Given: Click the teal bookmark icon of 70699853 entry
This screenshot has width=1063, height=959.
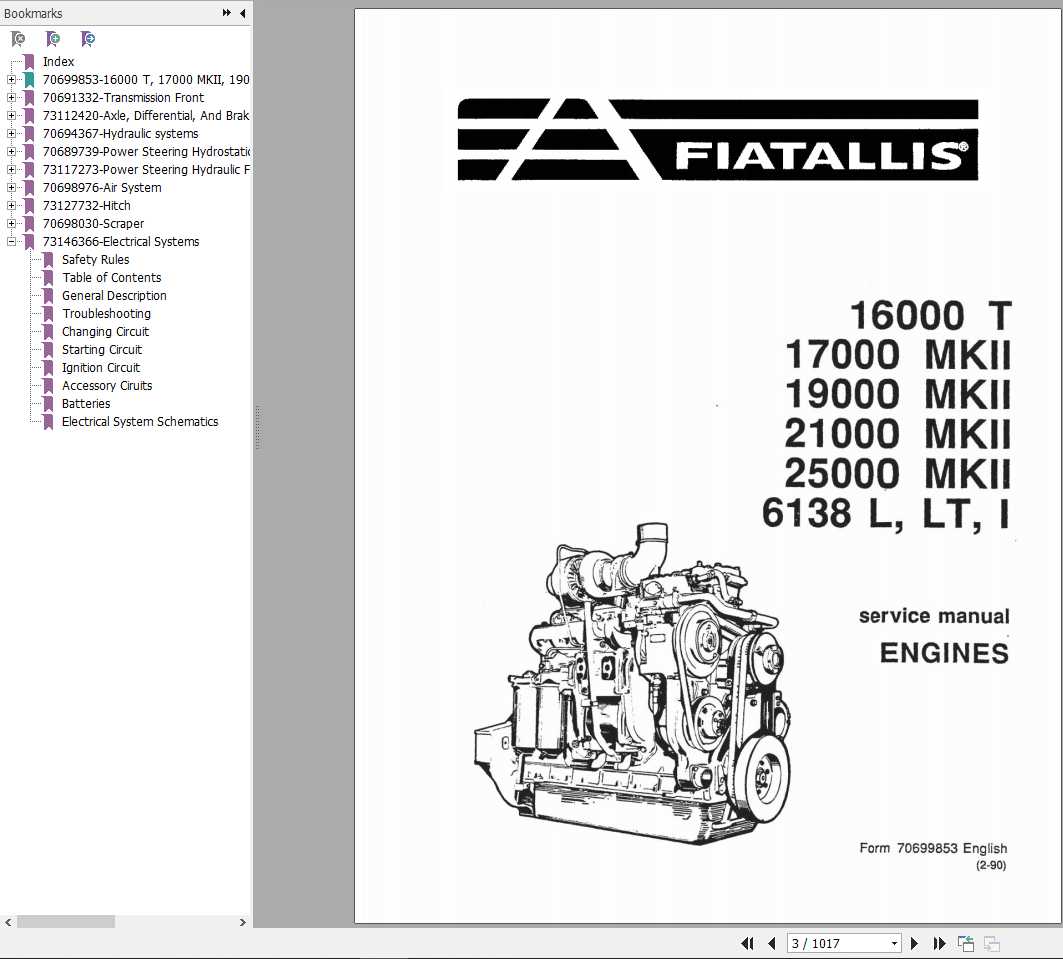Looking at the screenshot, I should 29,80.
